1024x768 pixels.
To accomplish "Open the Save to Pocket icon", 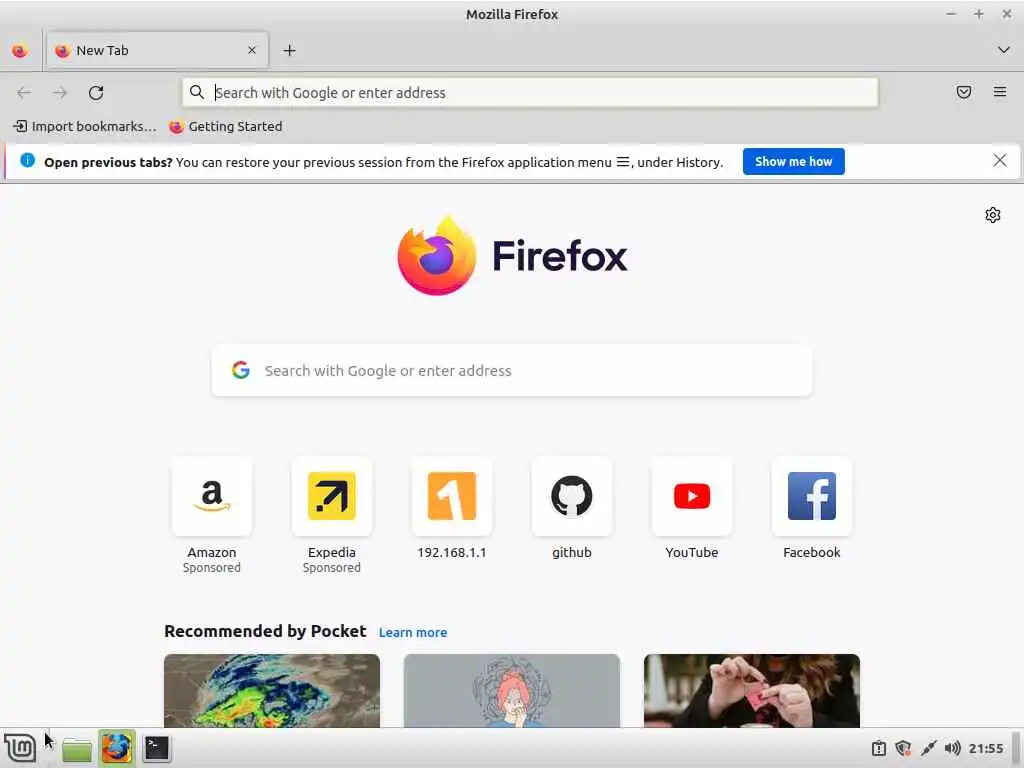I will click(x=964, y=92).
